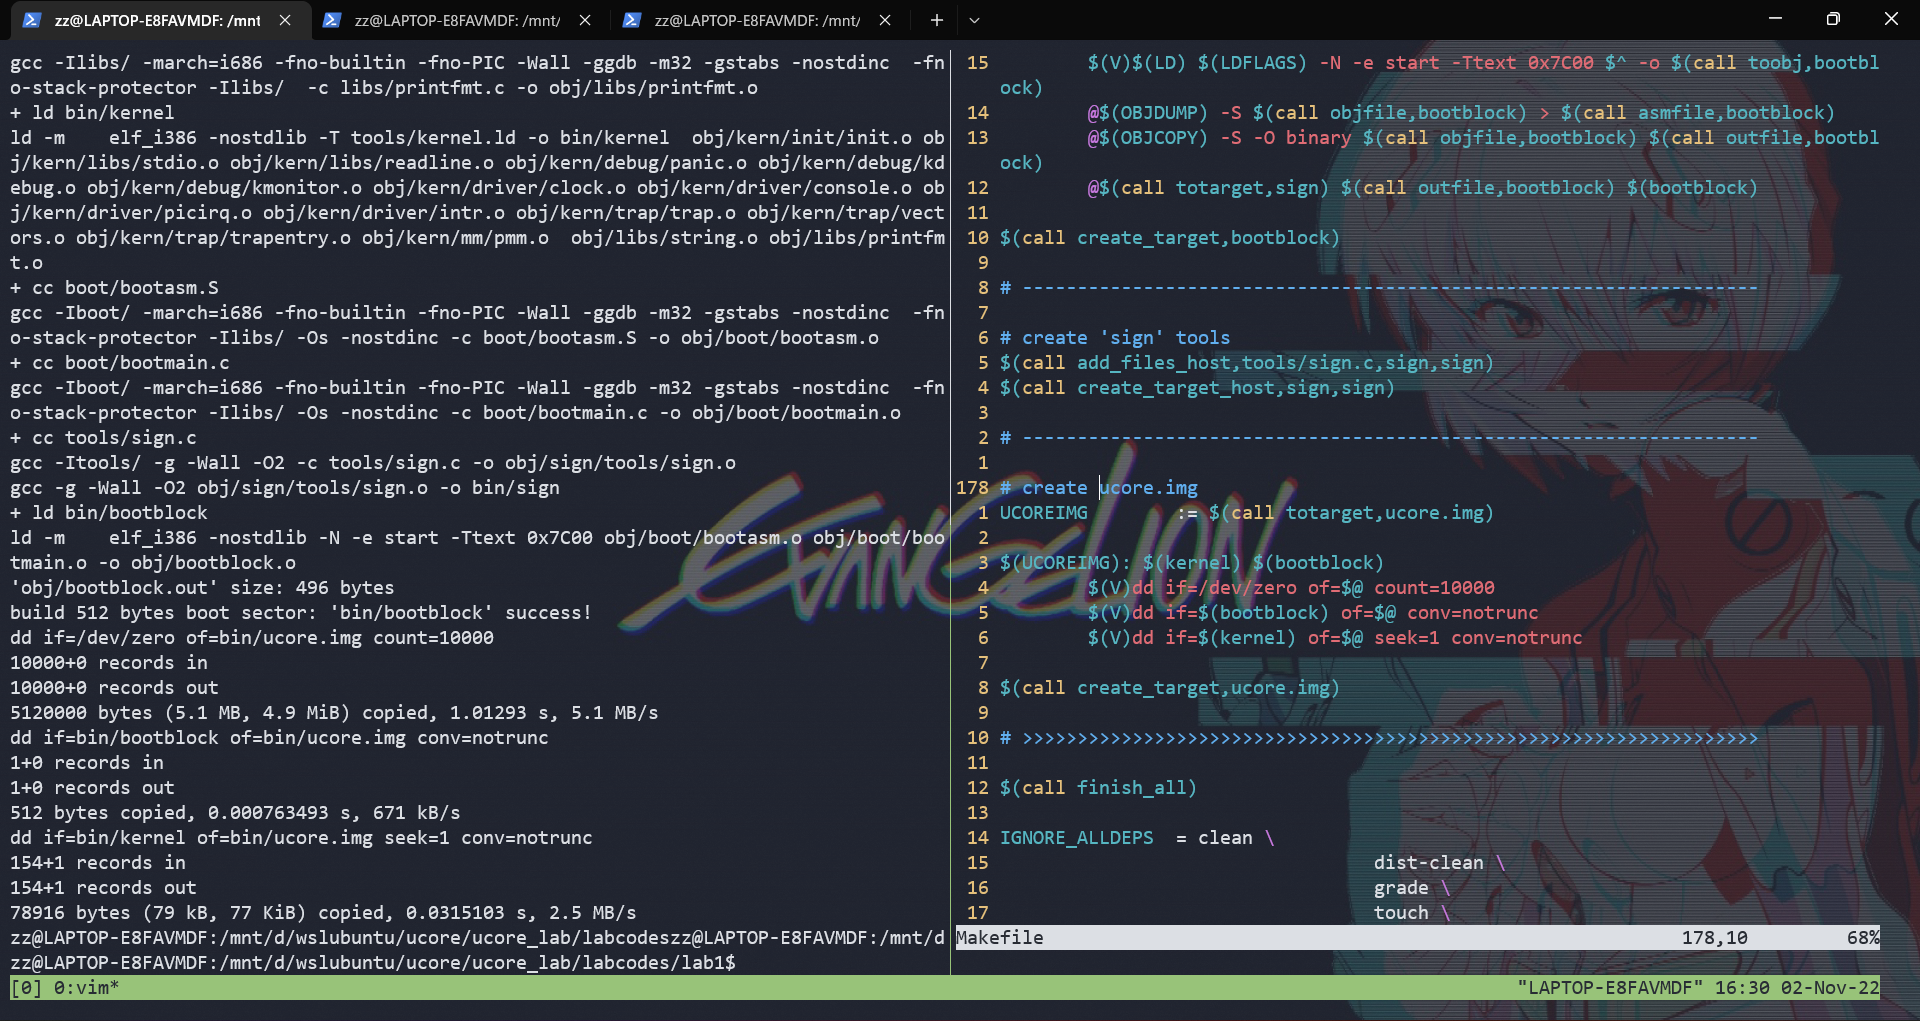This screenshot has width=1920, height=1021.
Task: Open a new terminal tab
Action: [x=936, y=20]
